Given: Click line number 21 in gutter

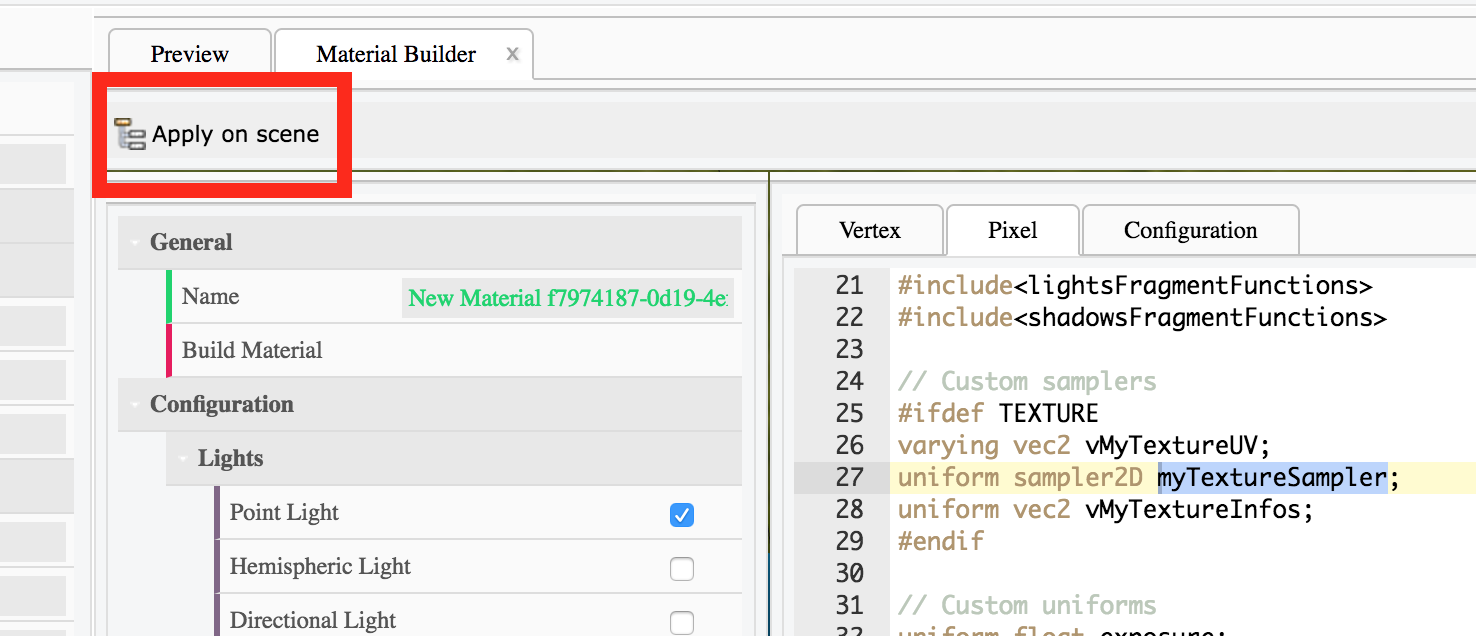Looking at the screenshot, I should [848, 285].
